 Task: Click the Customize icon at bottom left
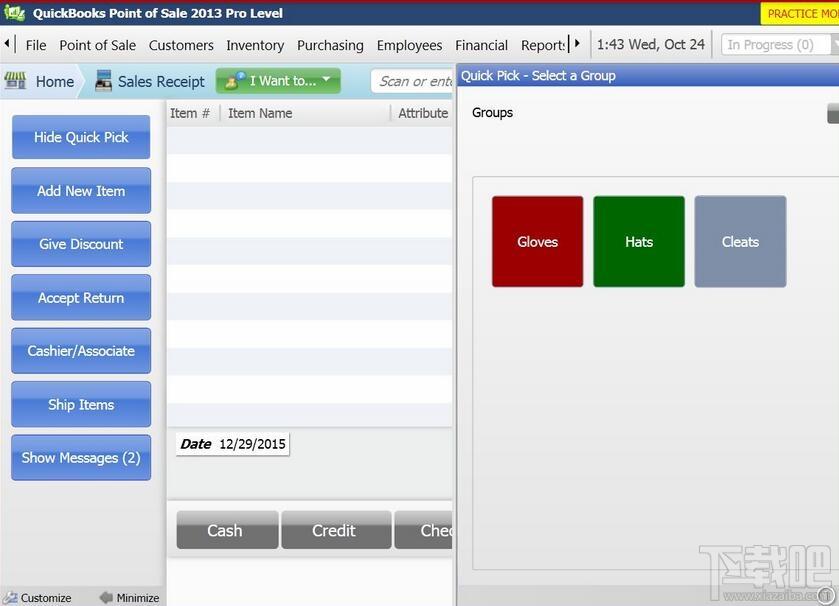click(x=10, y=597)
